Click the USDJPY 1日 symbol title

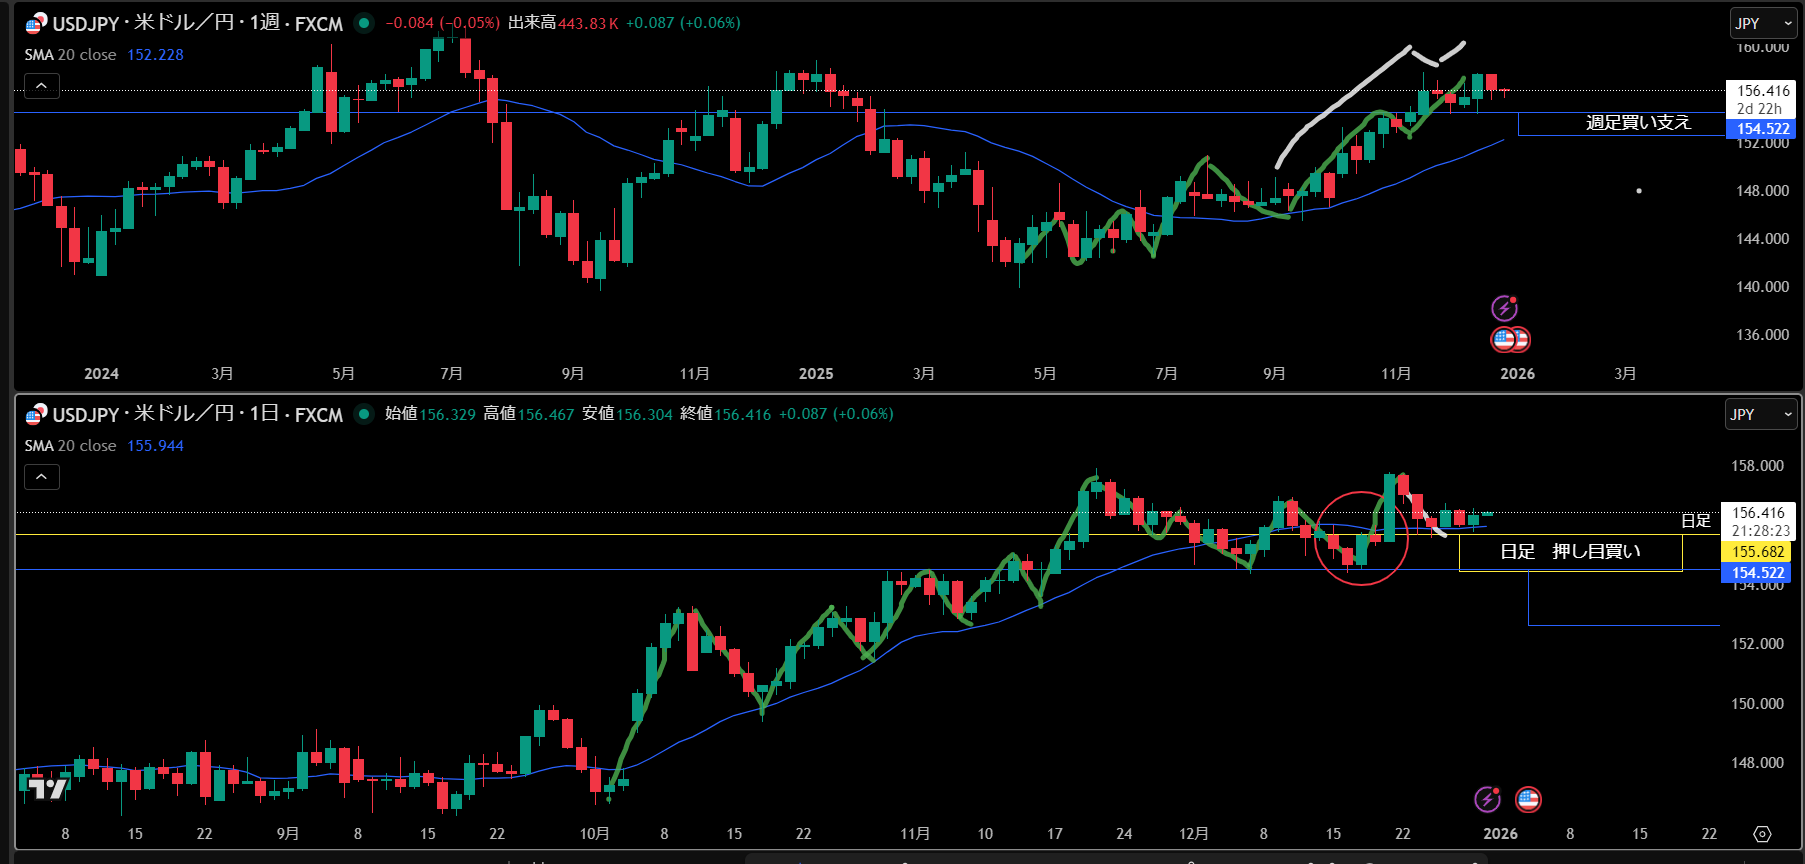(x=197, y=414)
